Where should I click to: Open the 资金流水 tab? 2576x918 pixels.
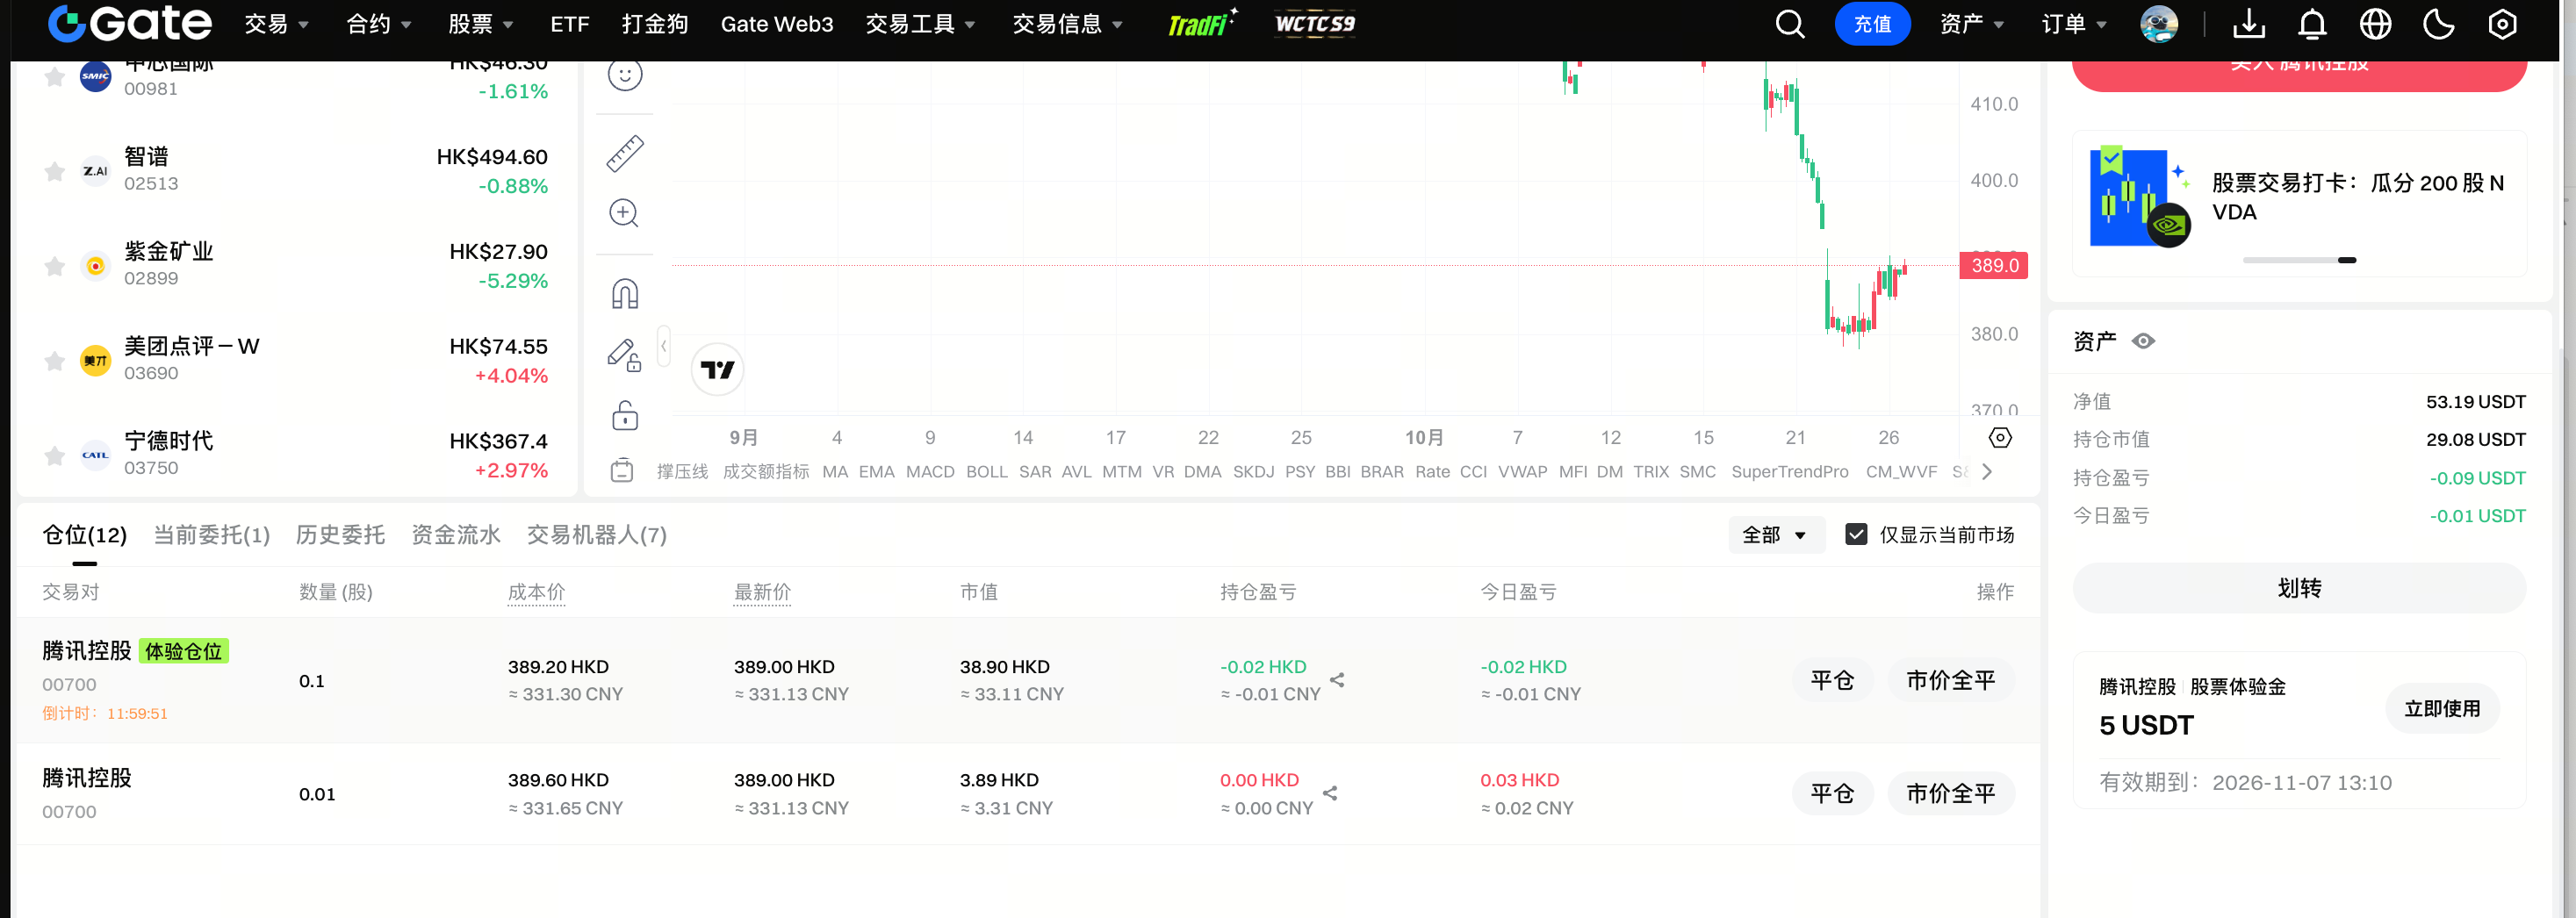click(x=456, y=535)
